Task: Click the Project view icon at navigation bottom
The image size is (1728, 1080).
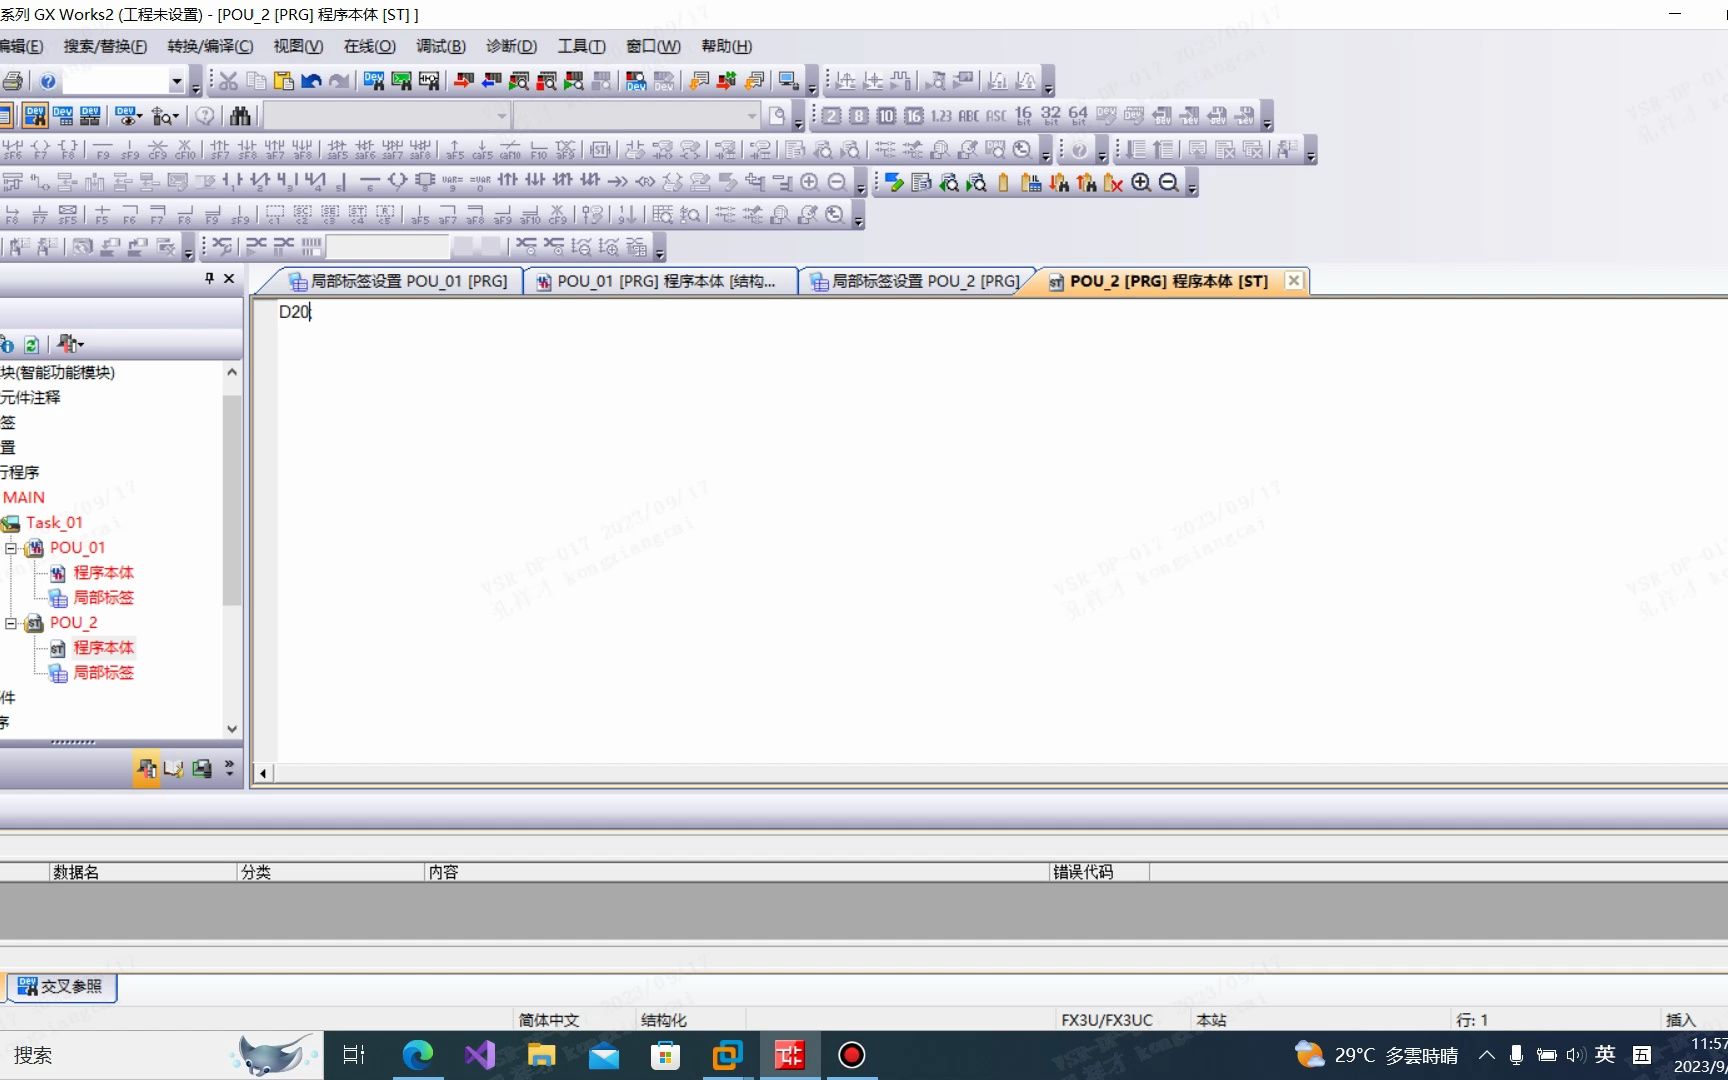Action: [146, 768]
